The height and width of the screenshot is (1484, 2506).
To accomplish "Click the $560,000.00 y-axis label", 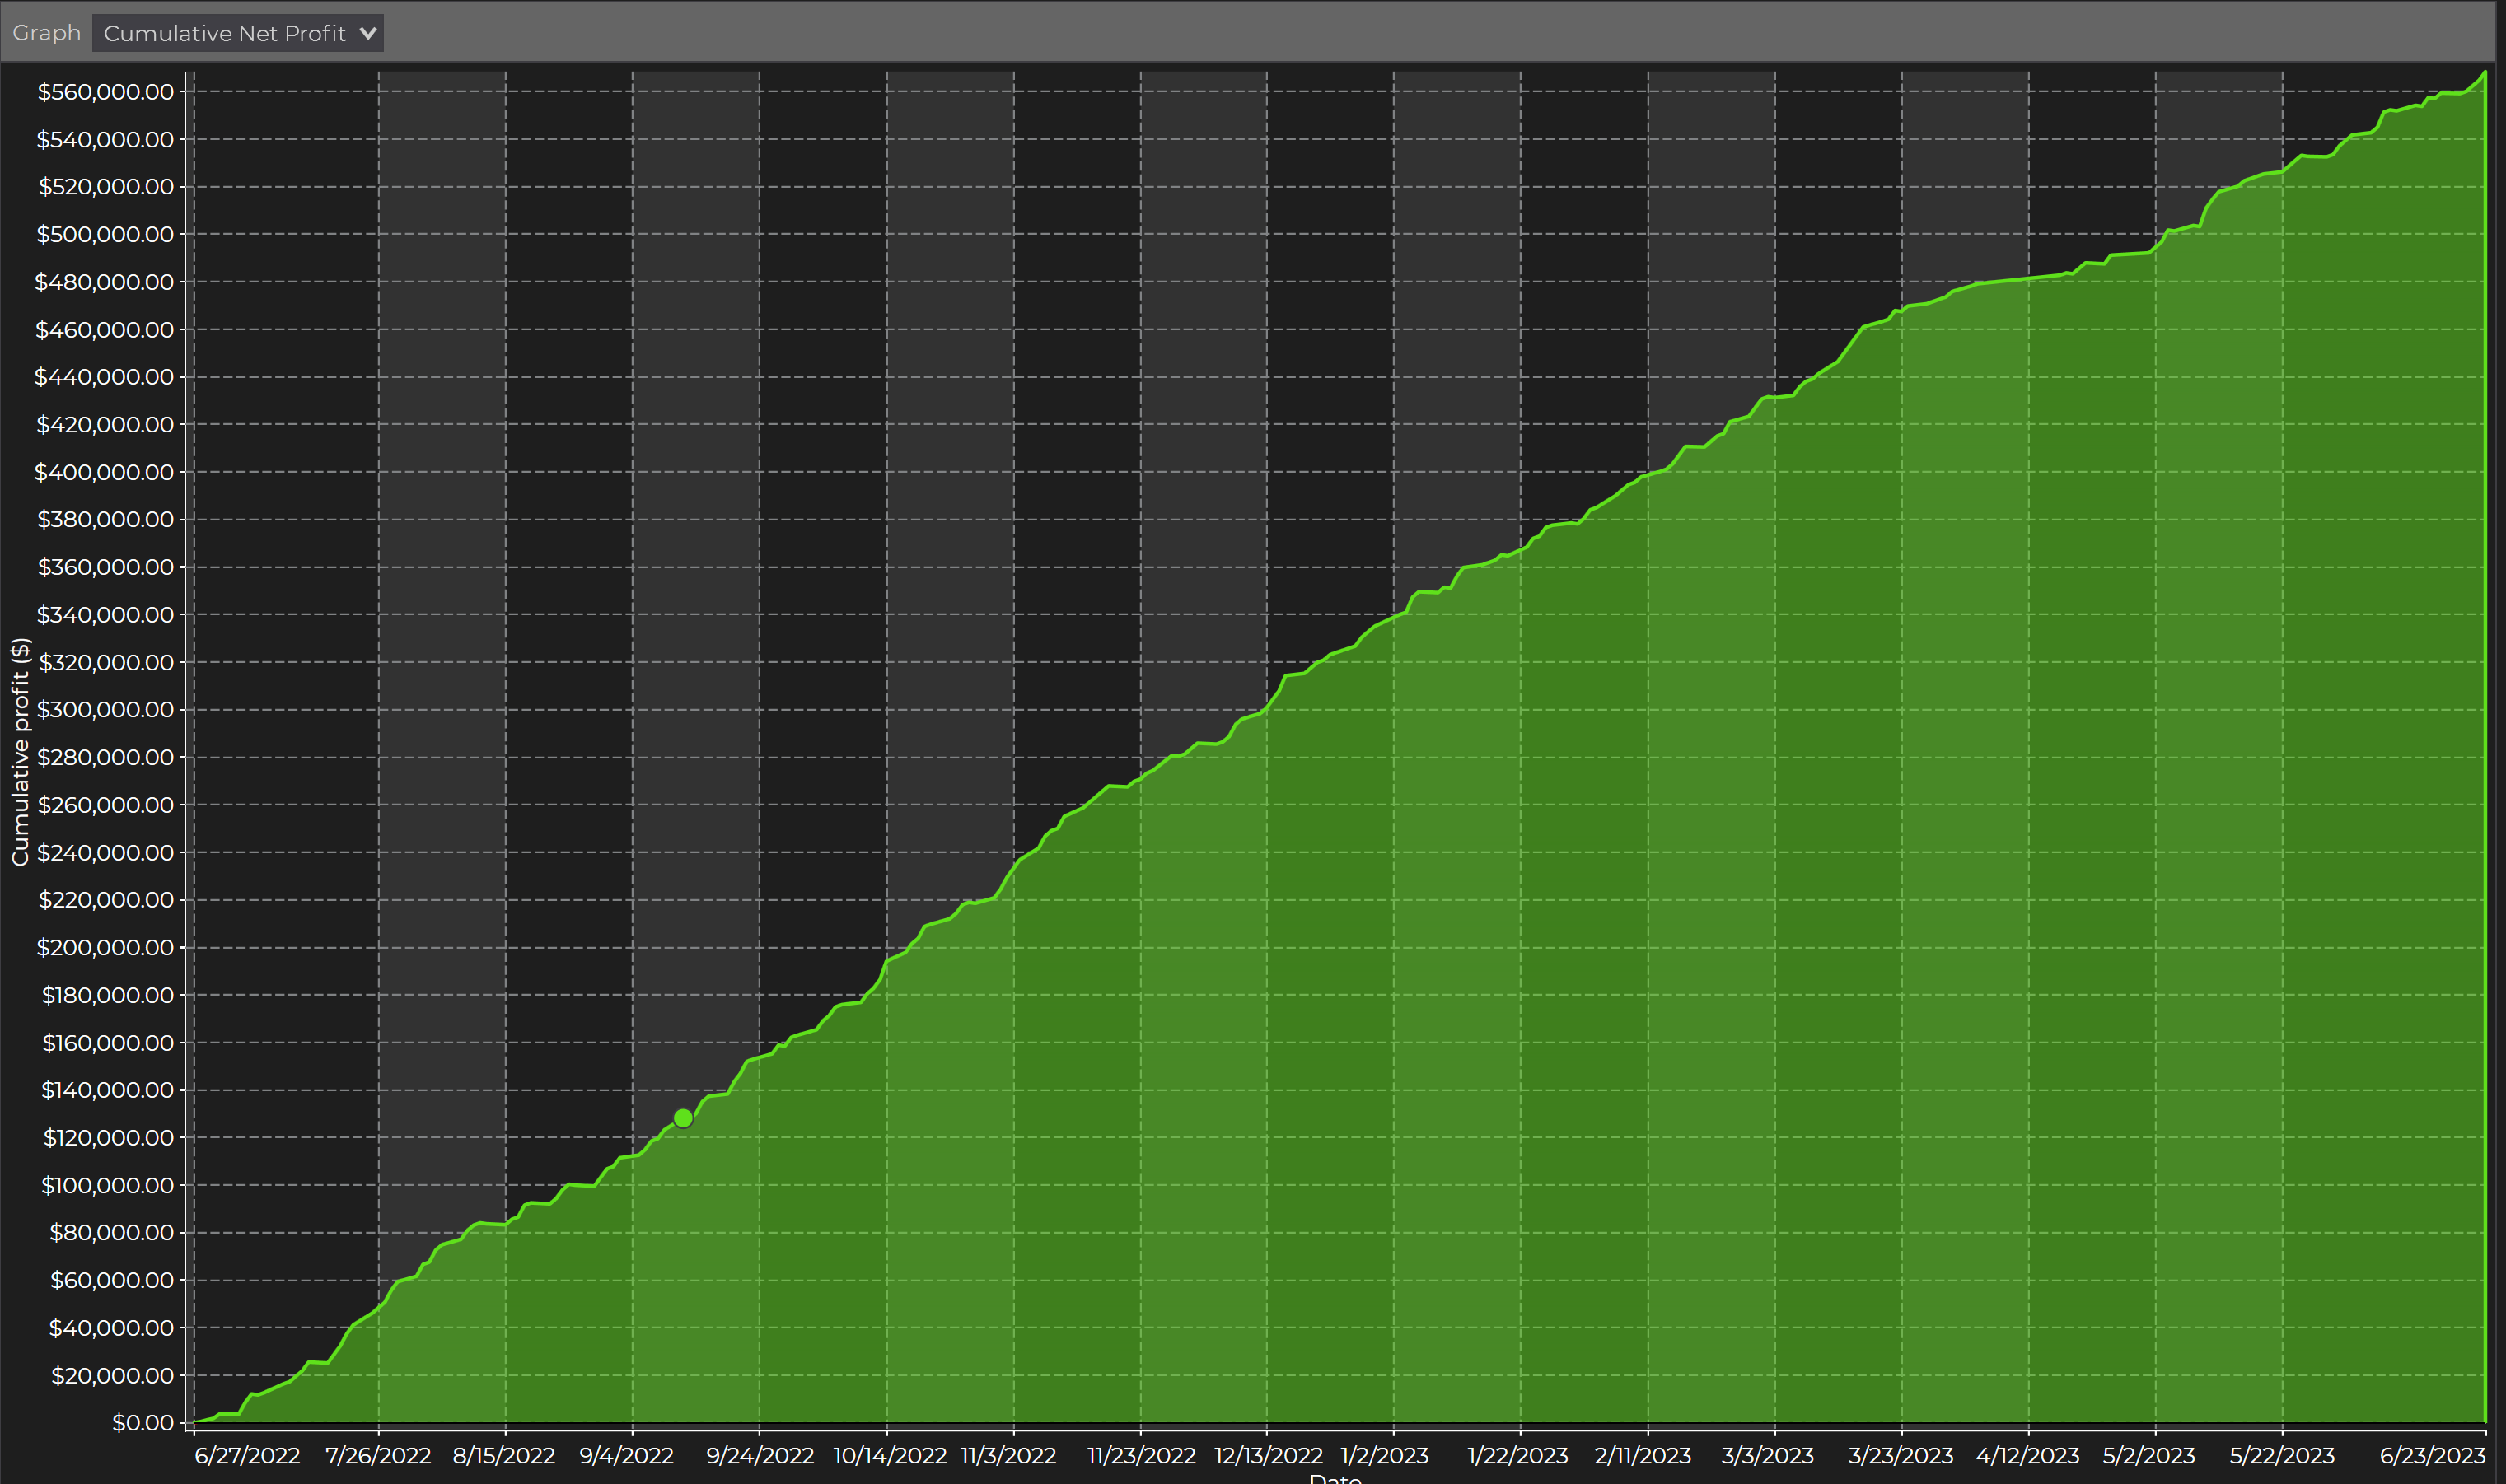I will [105, 92].
